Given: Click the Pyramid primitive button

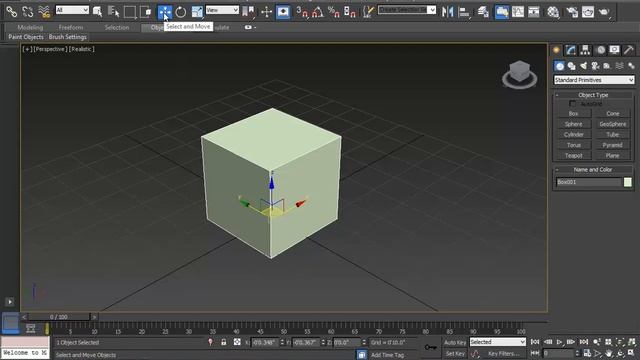Looking at the screenshot, I should pyautogui.click(x=612, y=145).
